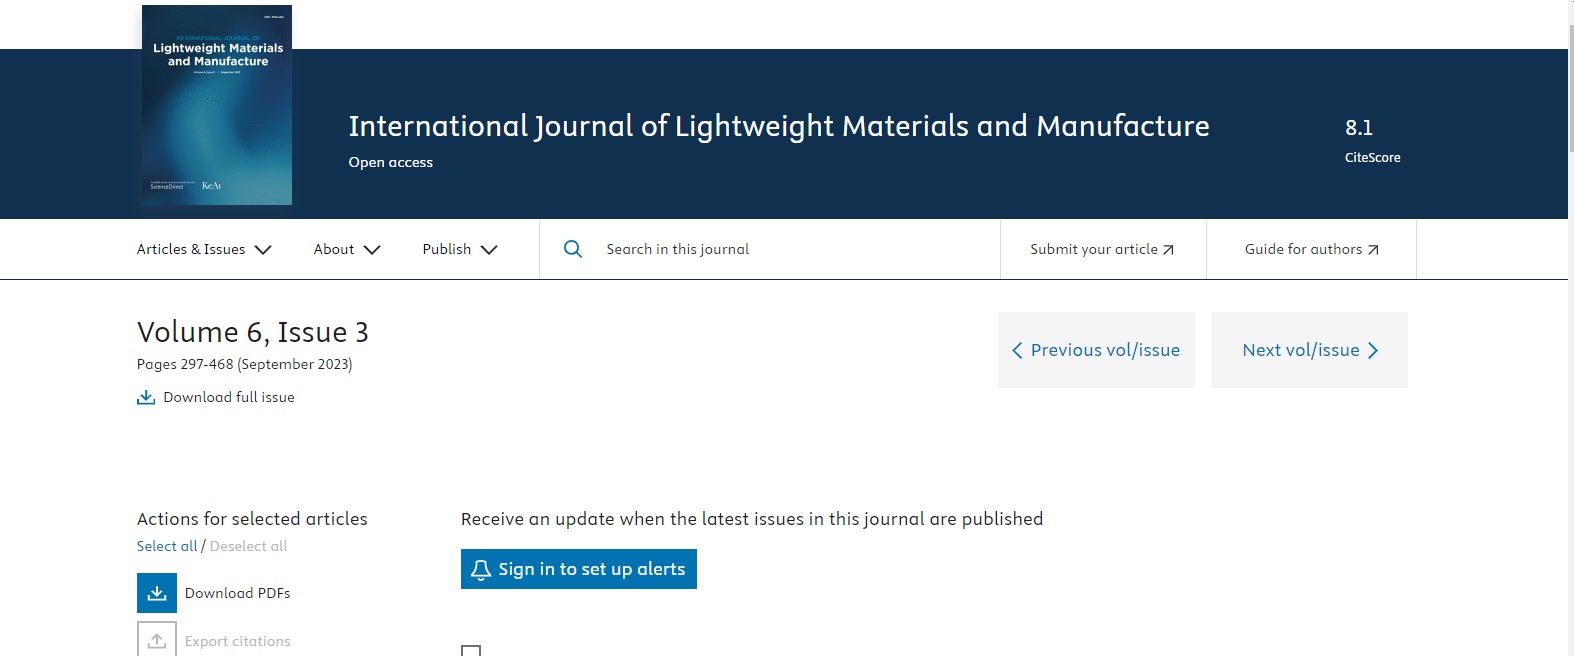Screen dimensions: 1574x656
Task: Click the search magnifier icon
Action: tap(573, 249)
